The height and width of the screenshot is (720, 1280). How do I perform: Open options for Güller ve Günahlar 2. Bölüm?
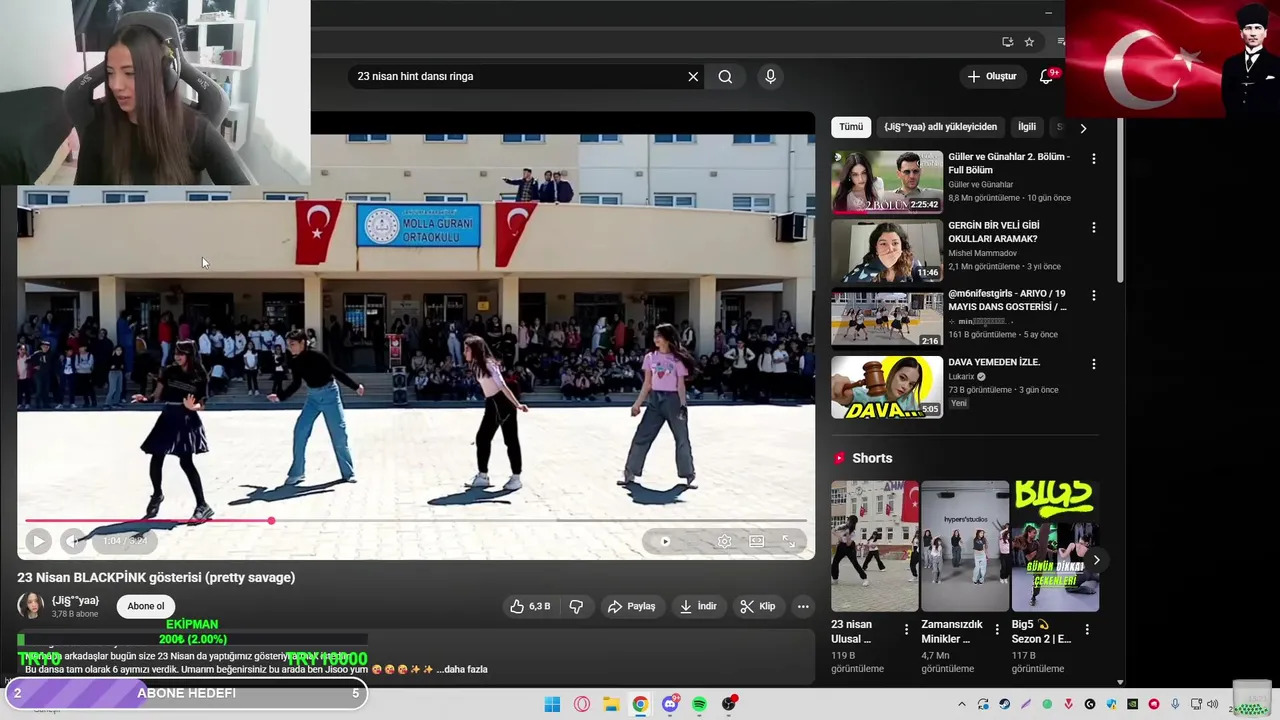click(x=1093, y=159)
